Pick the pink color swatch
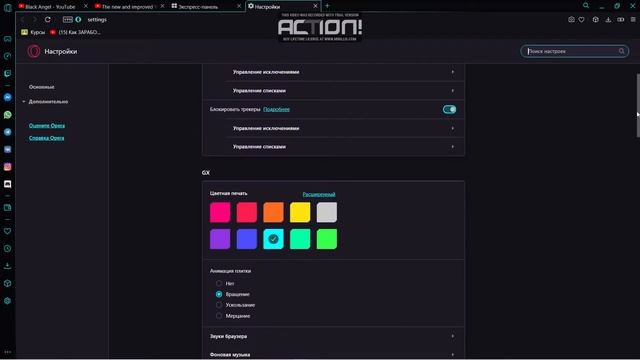 [x=220, y=212]
